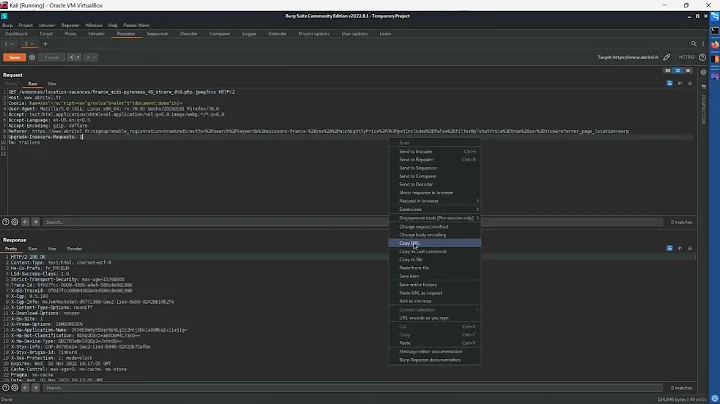Toggle response non-printable characters \n icon
The image size is (720, 404).
coord(680,248)
